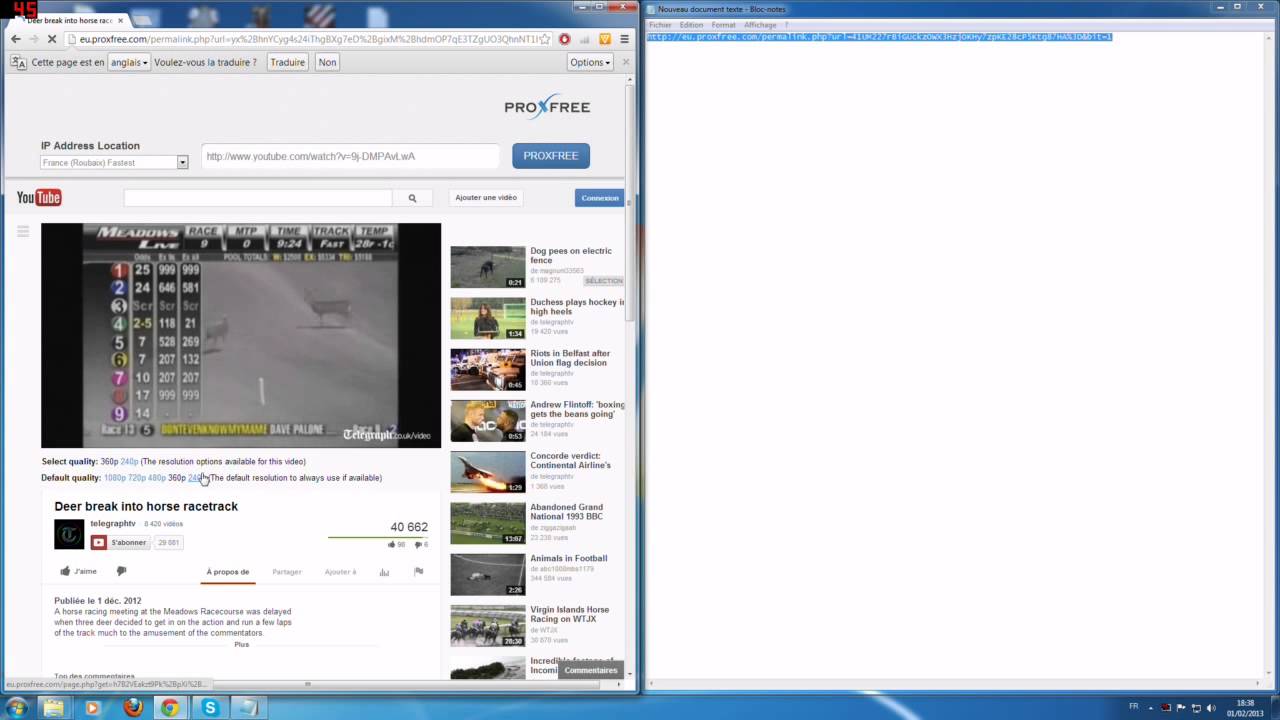Click the page's vertical scrollbar thumb

[629, 205]
